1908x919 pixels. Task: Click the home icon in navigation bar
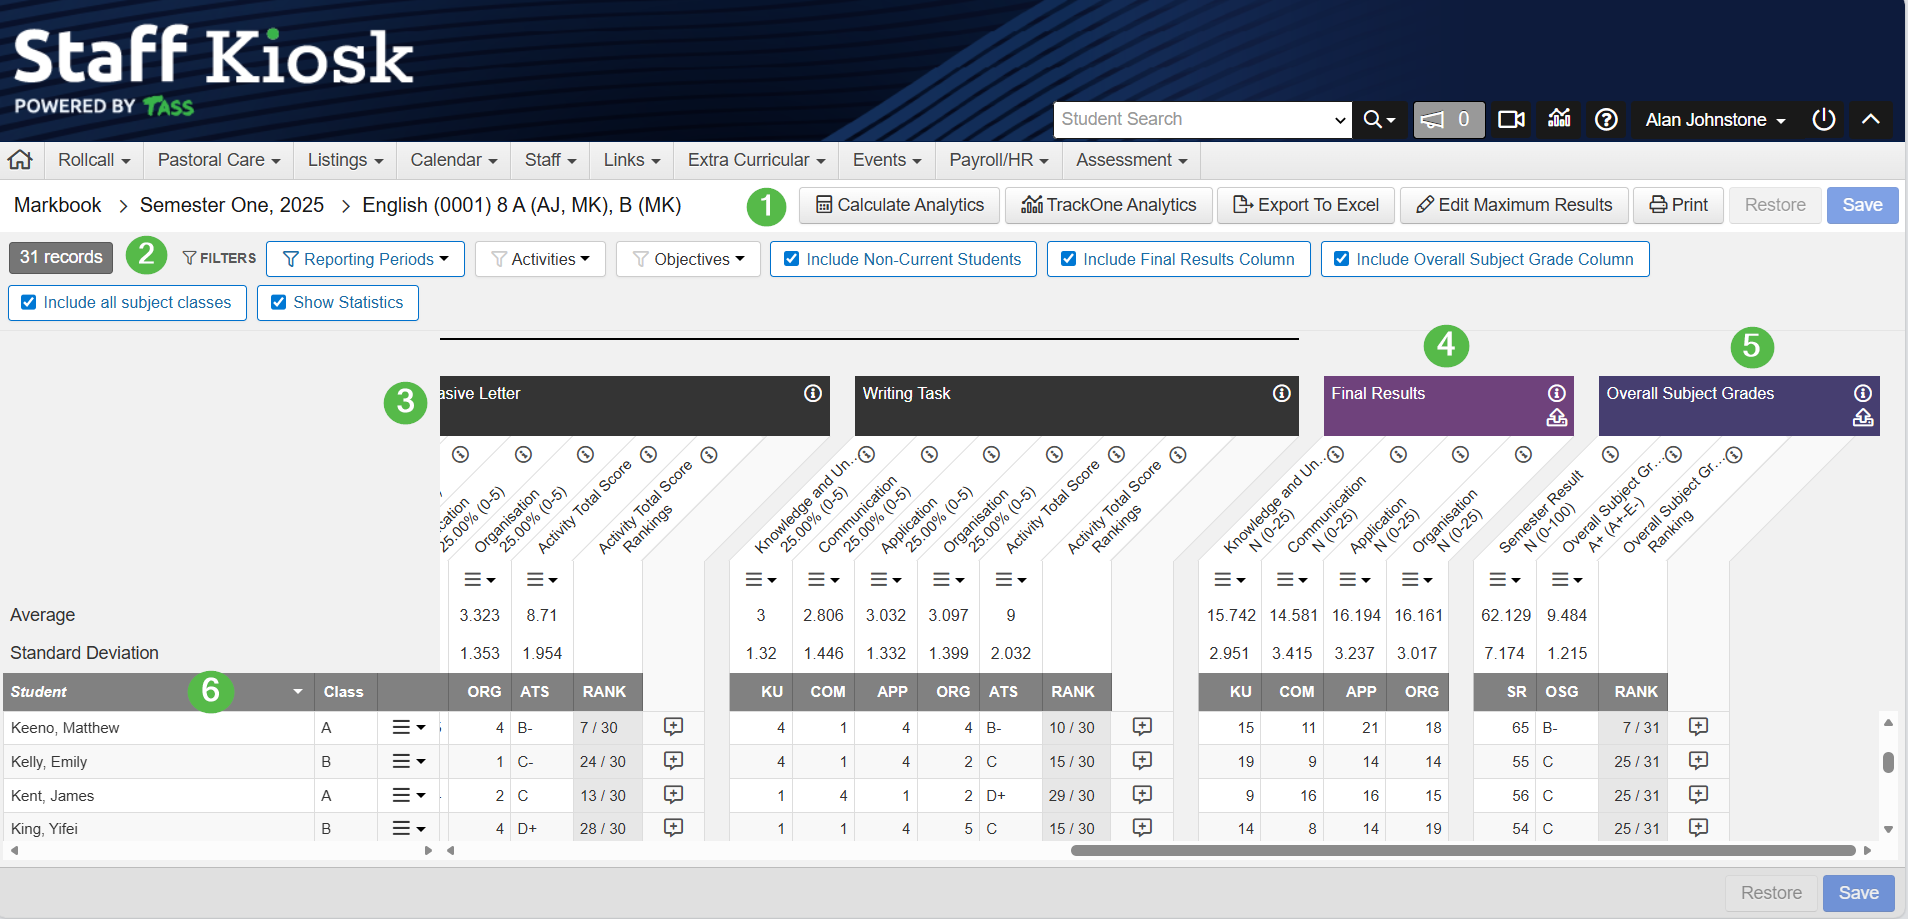pyautogui.click(x=20, y=160)
